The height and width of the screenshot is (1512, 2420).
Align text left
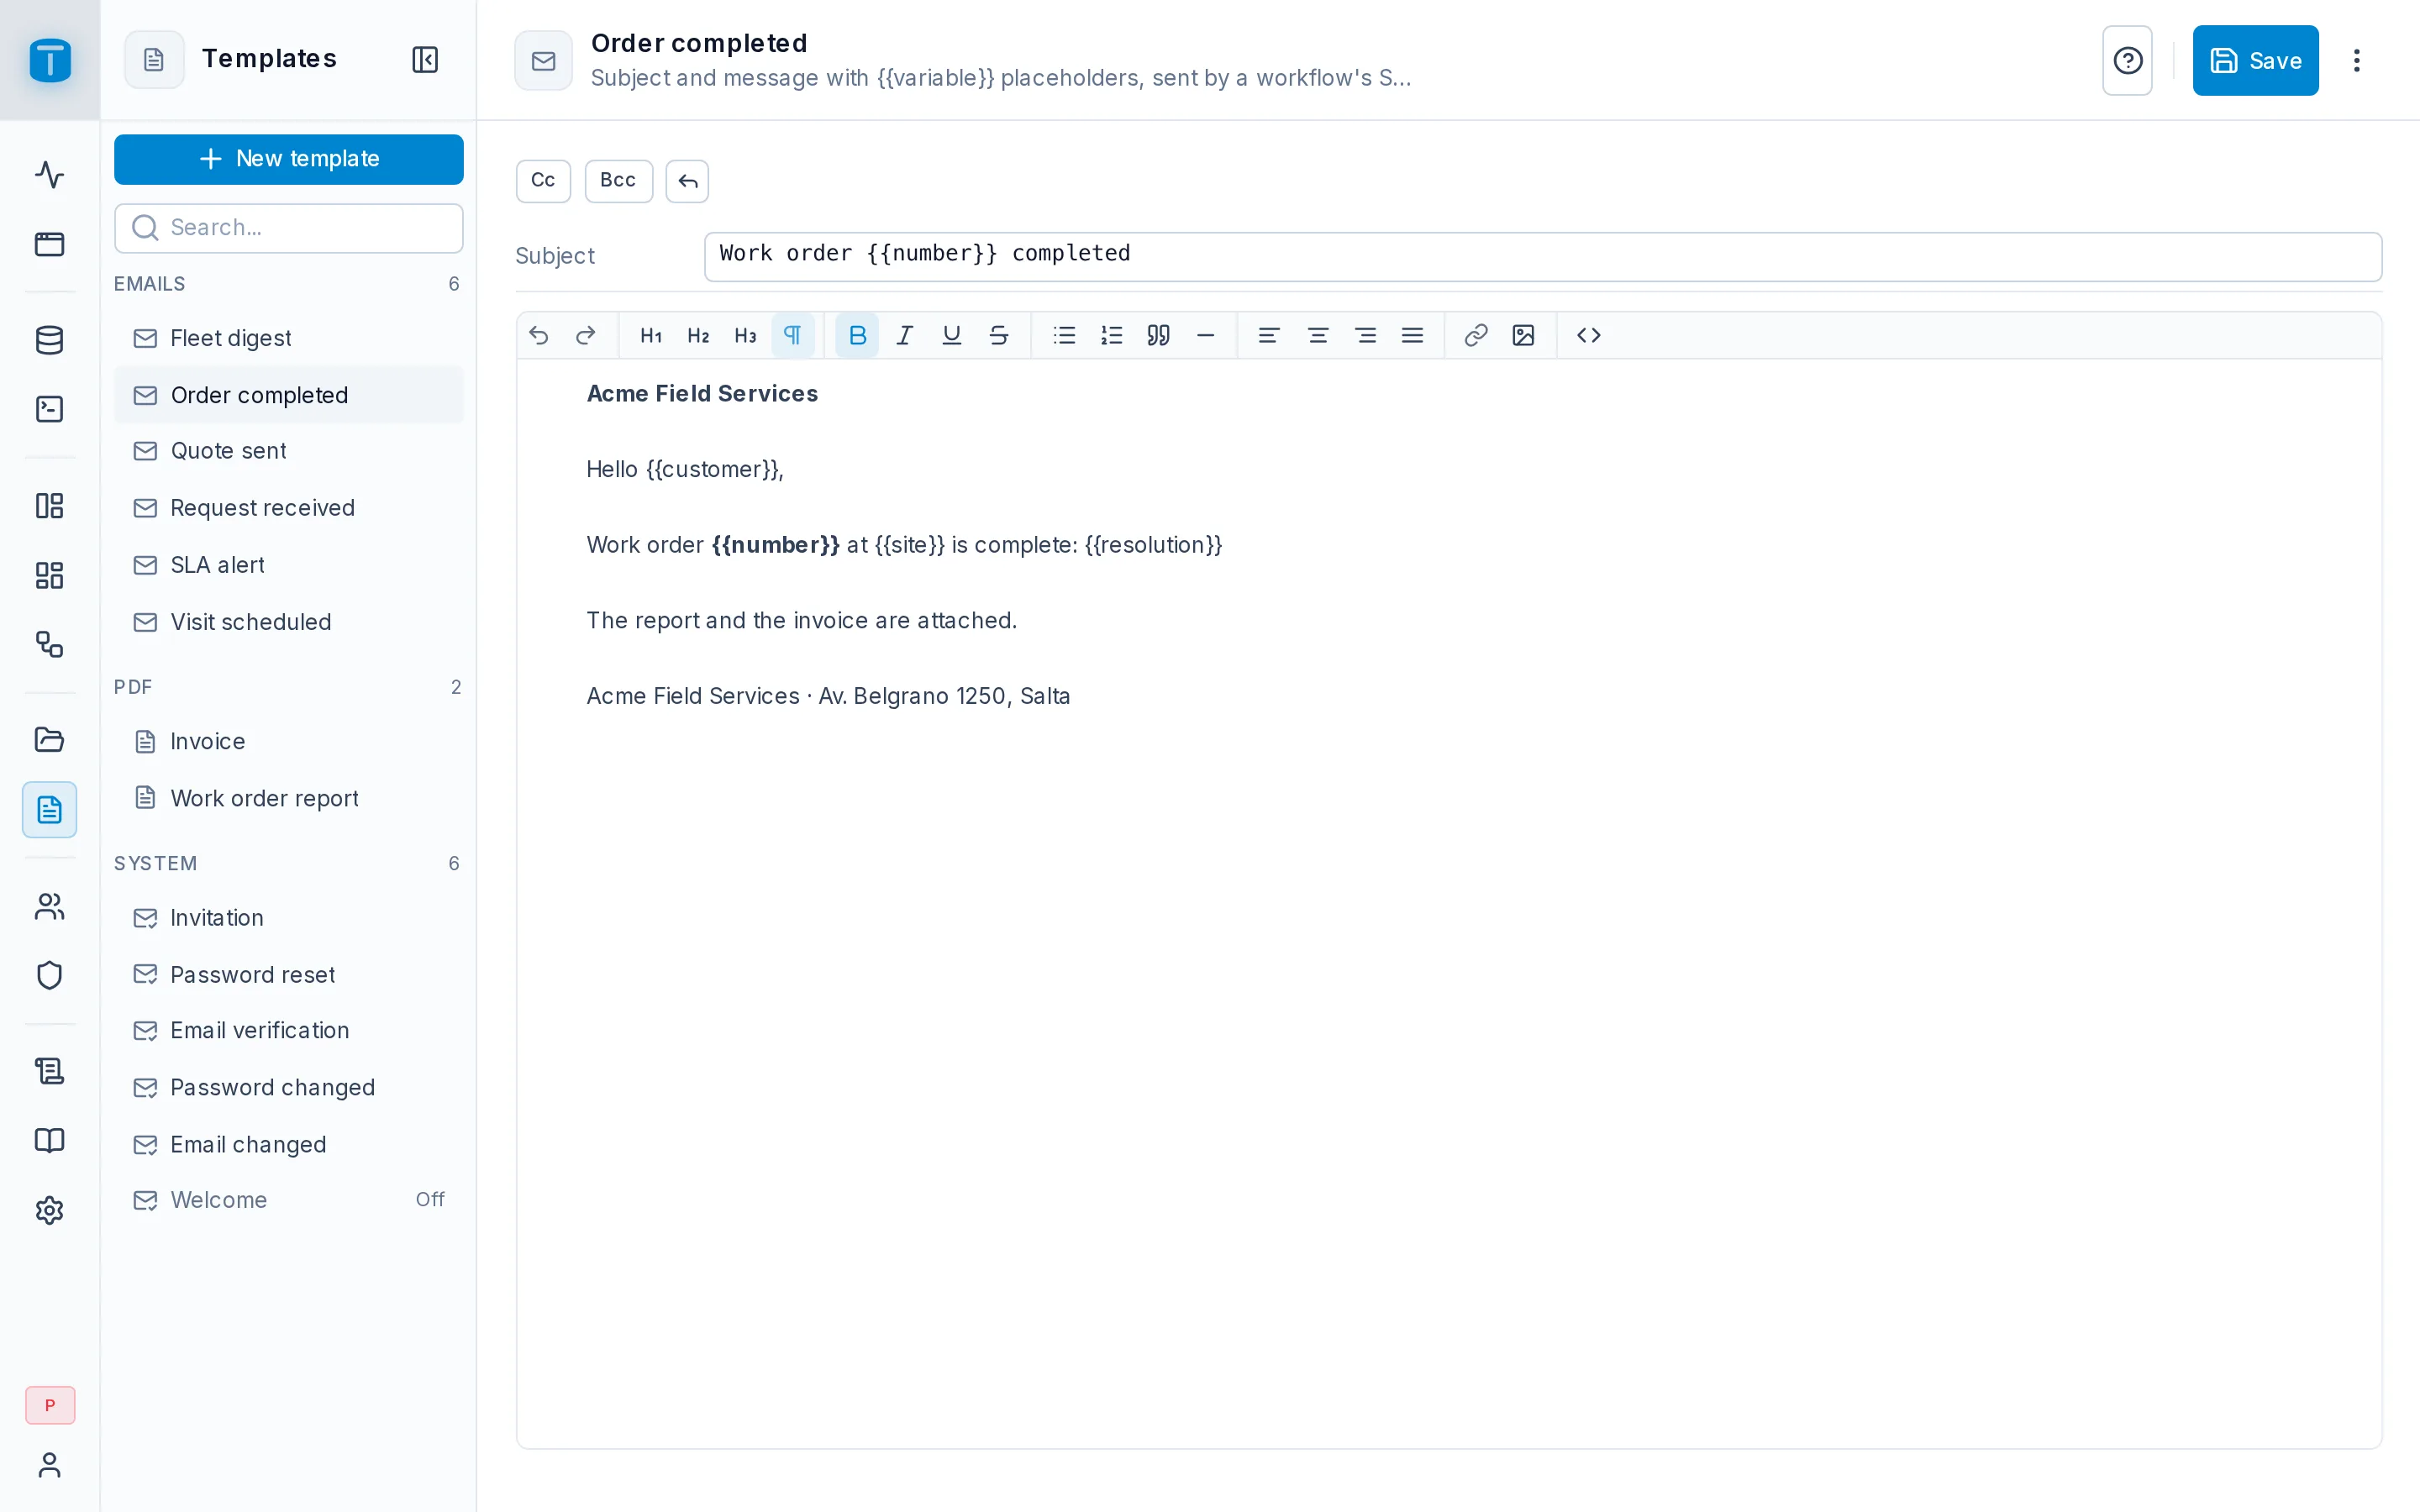[x=1269, y=336]
